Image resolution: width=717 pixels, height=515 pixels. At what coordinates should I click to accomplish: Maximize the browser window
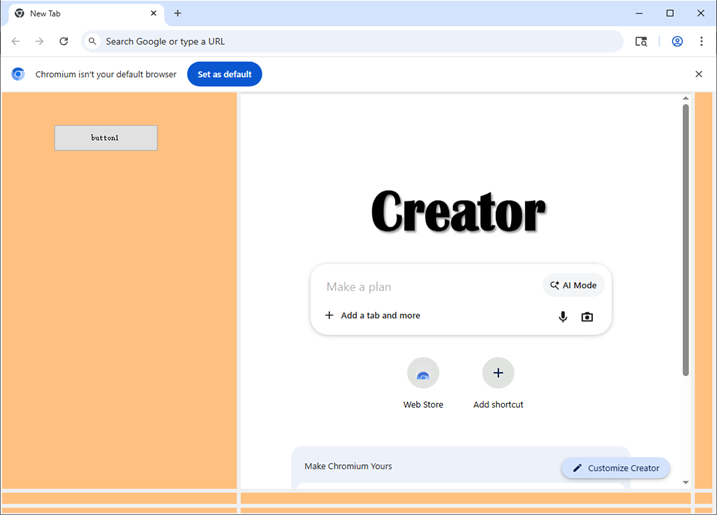[670, 13]
